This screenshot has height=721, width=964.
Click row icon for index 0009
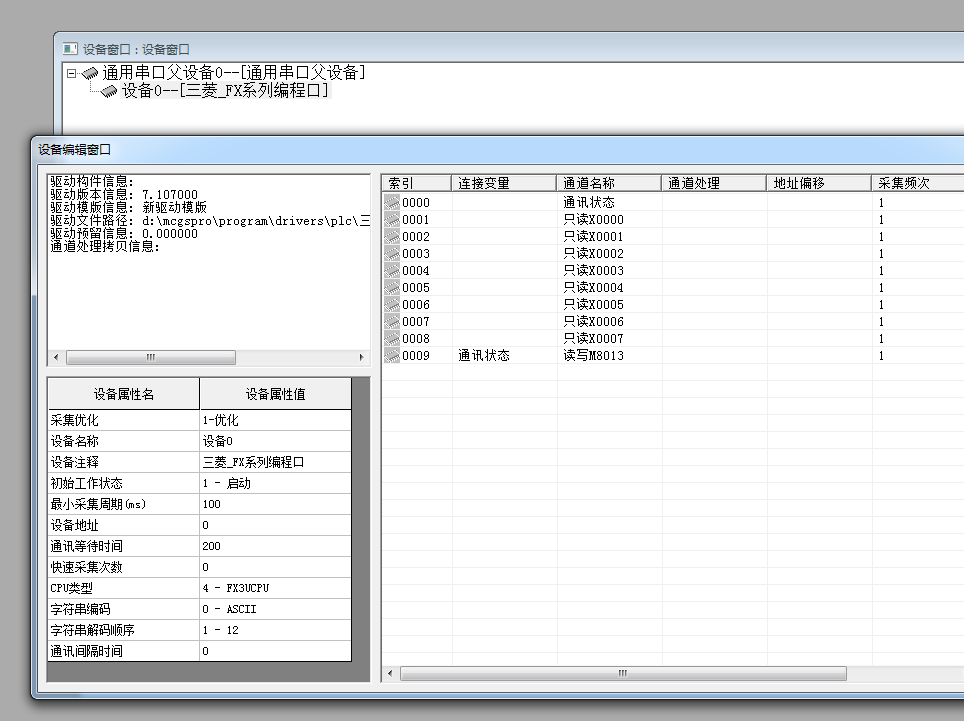click(x=391, y=355)
